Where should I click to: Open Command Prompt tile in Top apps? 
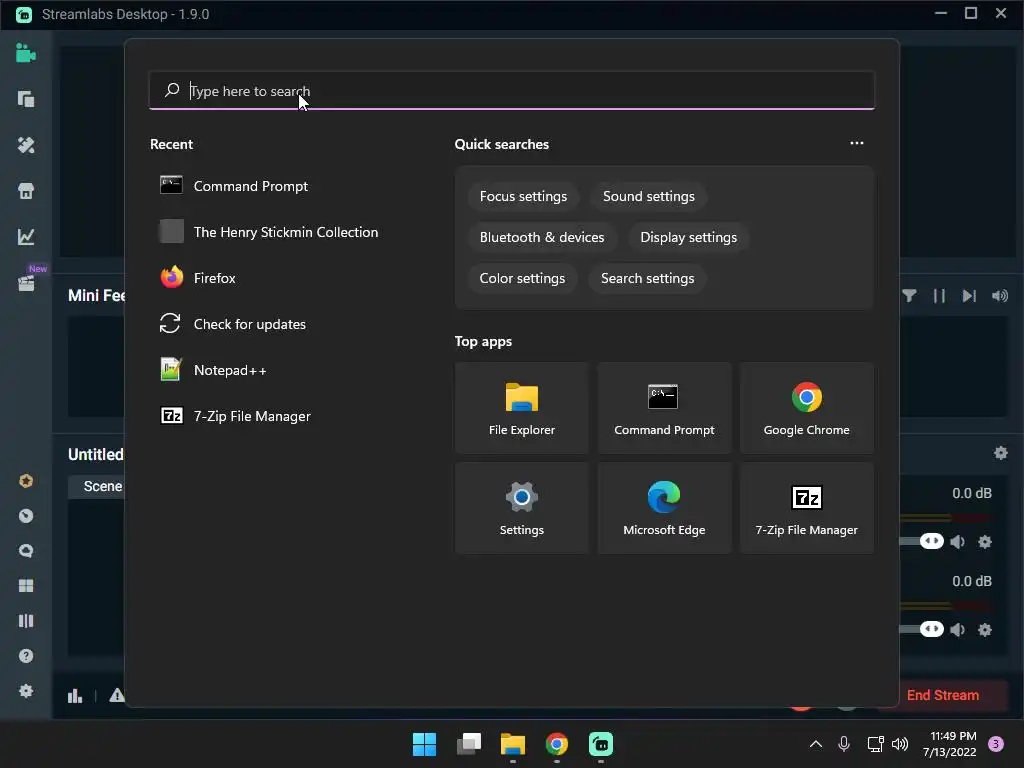point(664,408)
